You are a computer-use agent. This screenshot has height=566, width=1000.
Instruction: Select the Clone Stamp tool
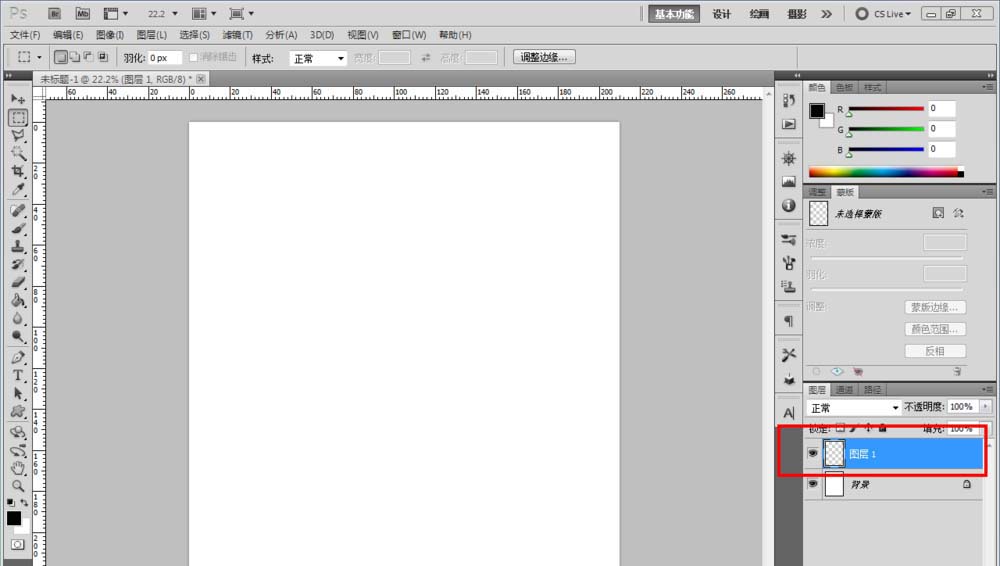point(18,246)
